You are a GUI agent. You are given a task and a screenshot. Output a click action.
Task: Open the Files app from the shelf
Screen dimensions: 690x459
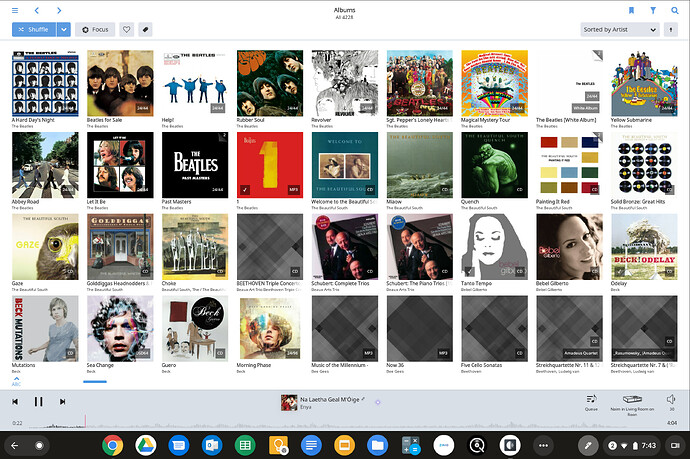point(378,445)
